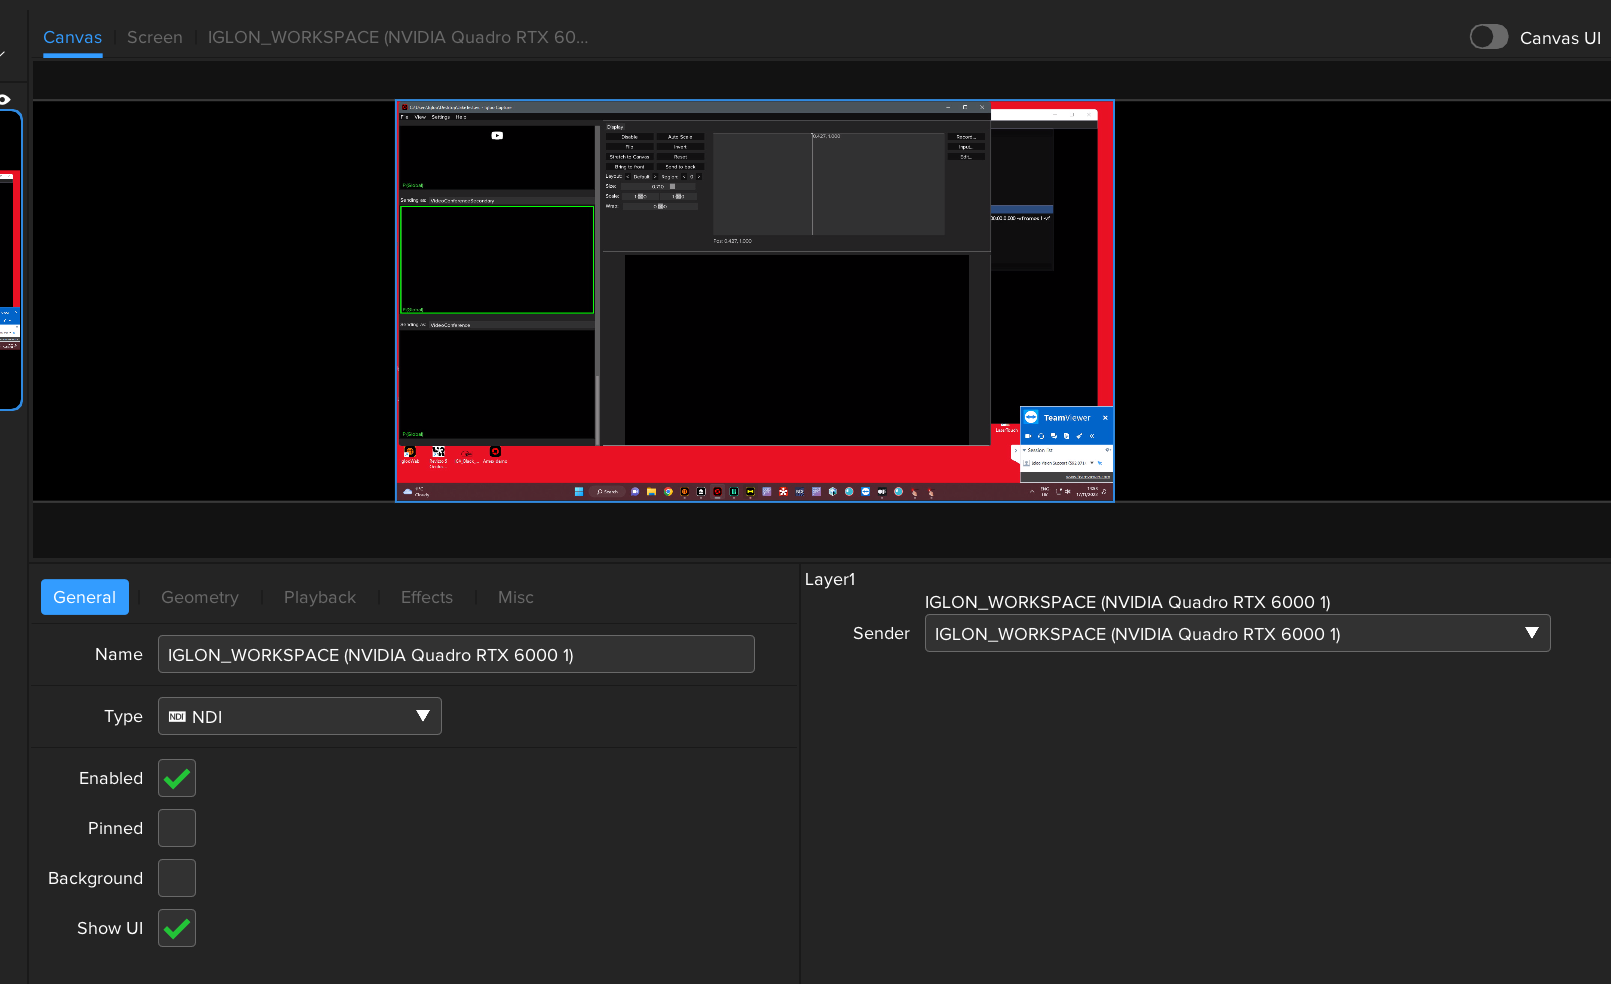
Task: Toggle the eye visibility icon above layer thumbnail
Action: (4, 99)
